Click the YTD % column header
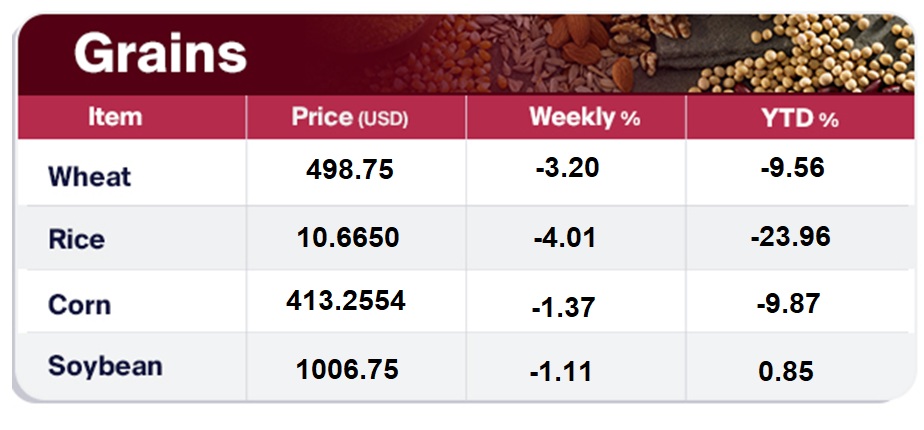Screen dimensions: 924x430 [799, 117]
